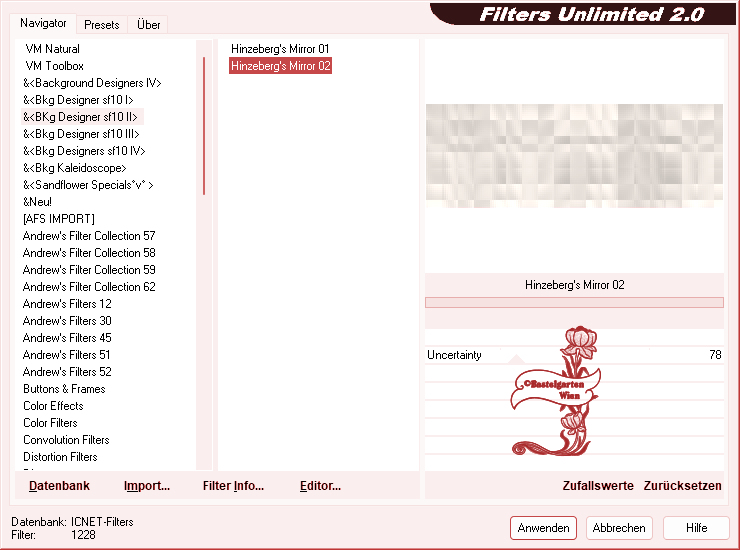Click the progress bar under filter name
Screen dimensions: 740x550
coord(574,303)
